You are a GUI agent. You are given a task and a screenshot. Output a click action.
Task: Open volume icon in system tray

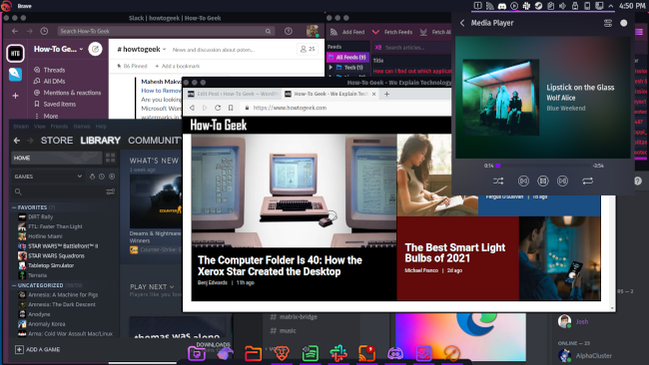point(562,6)
